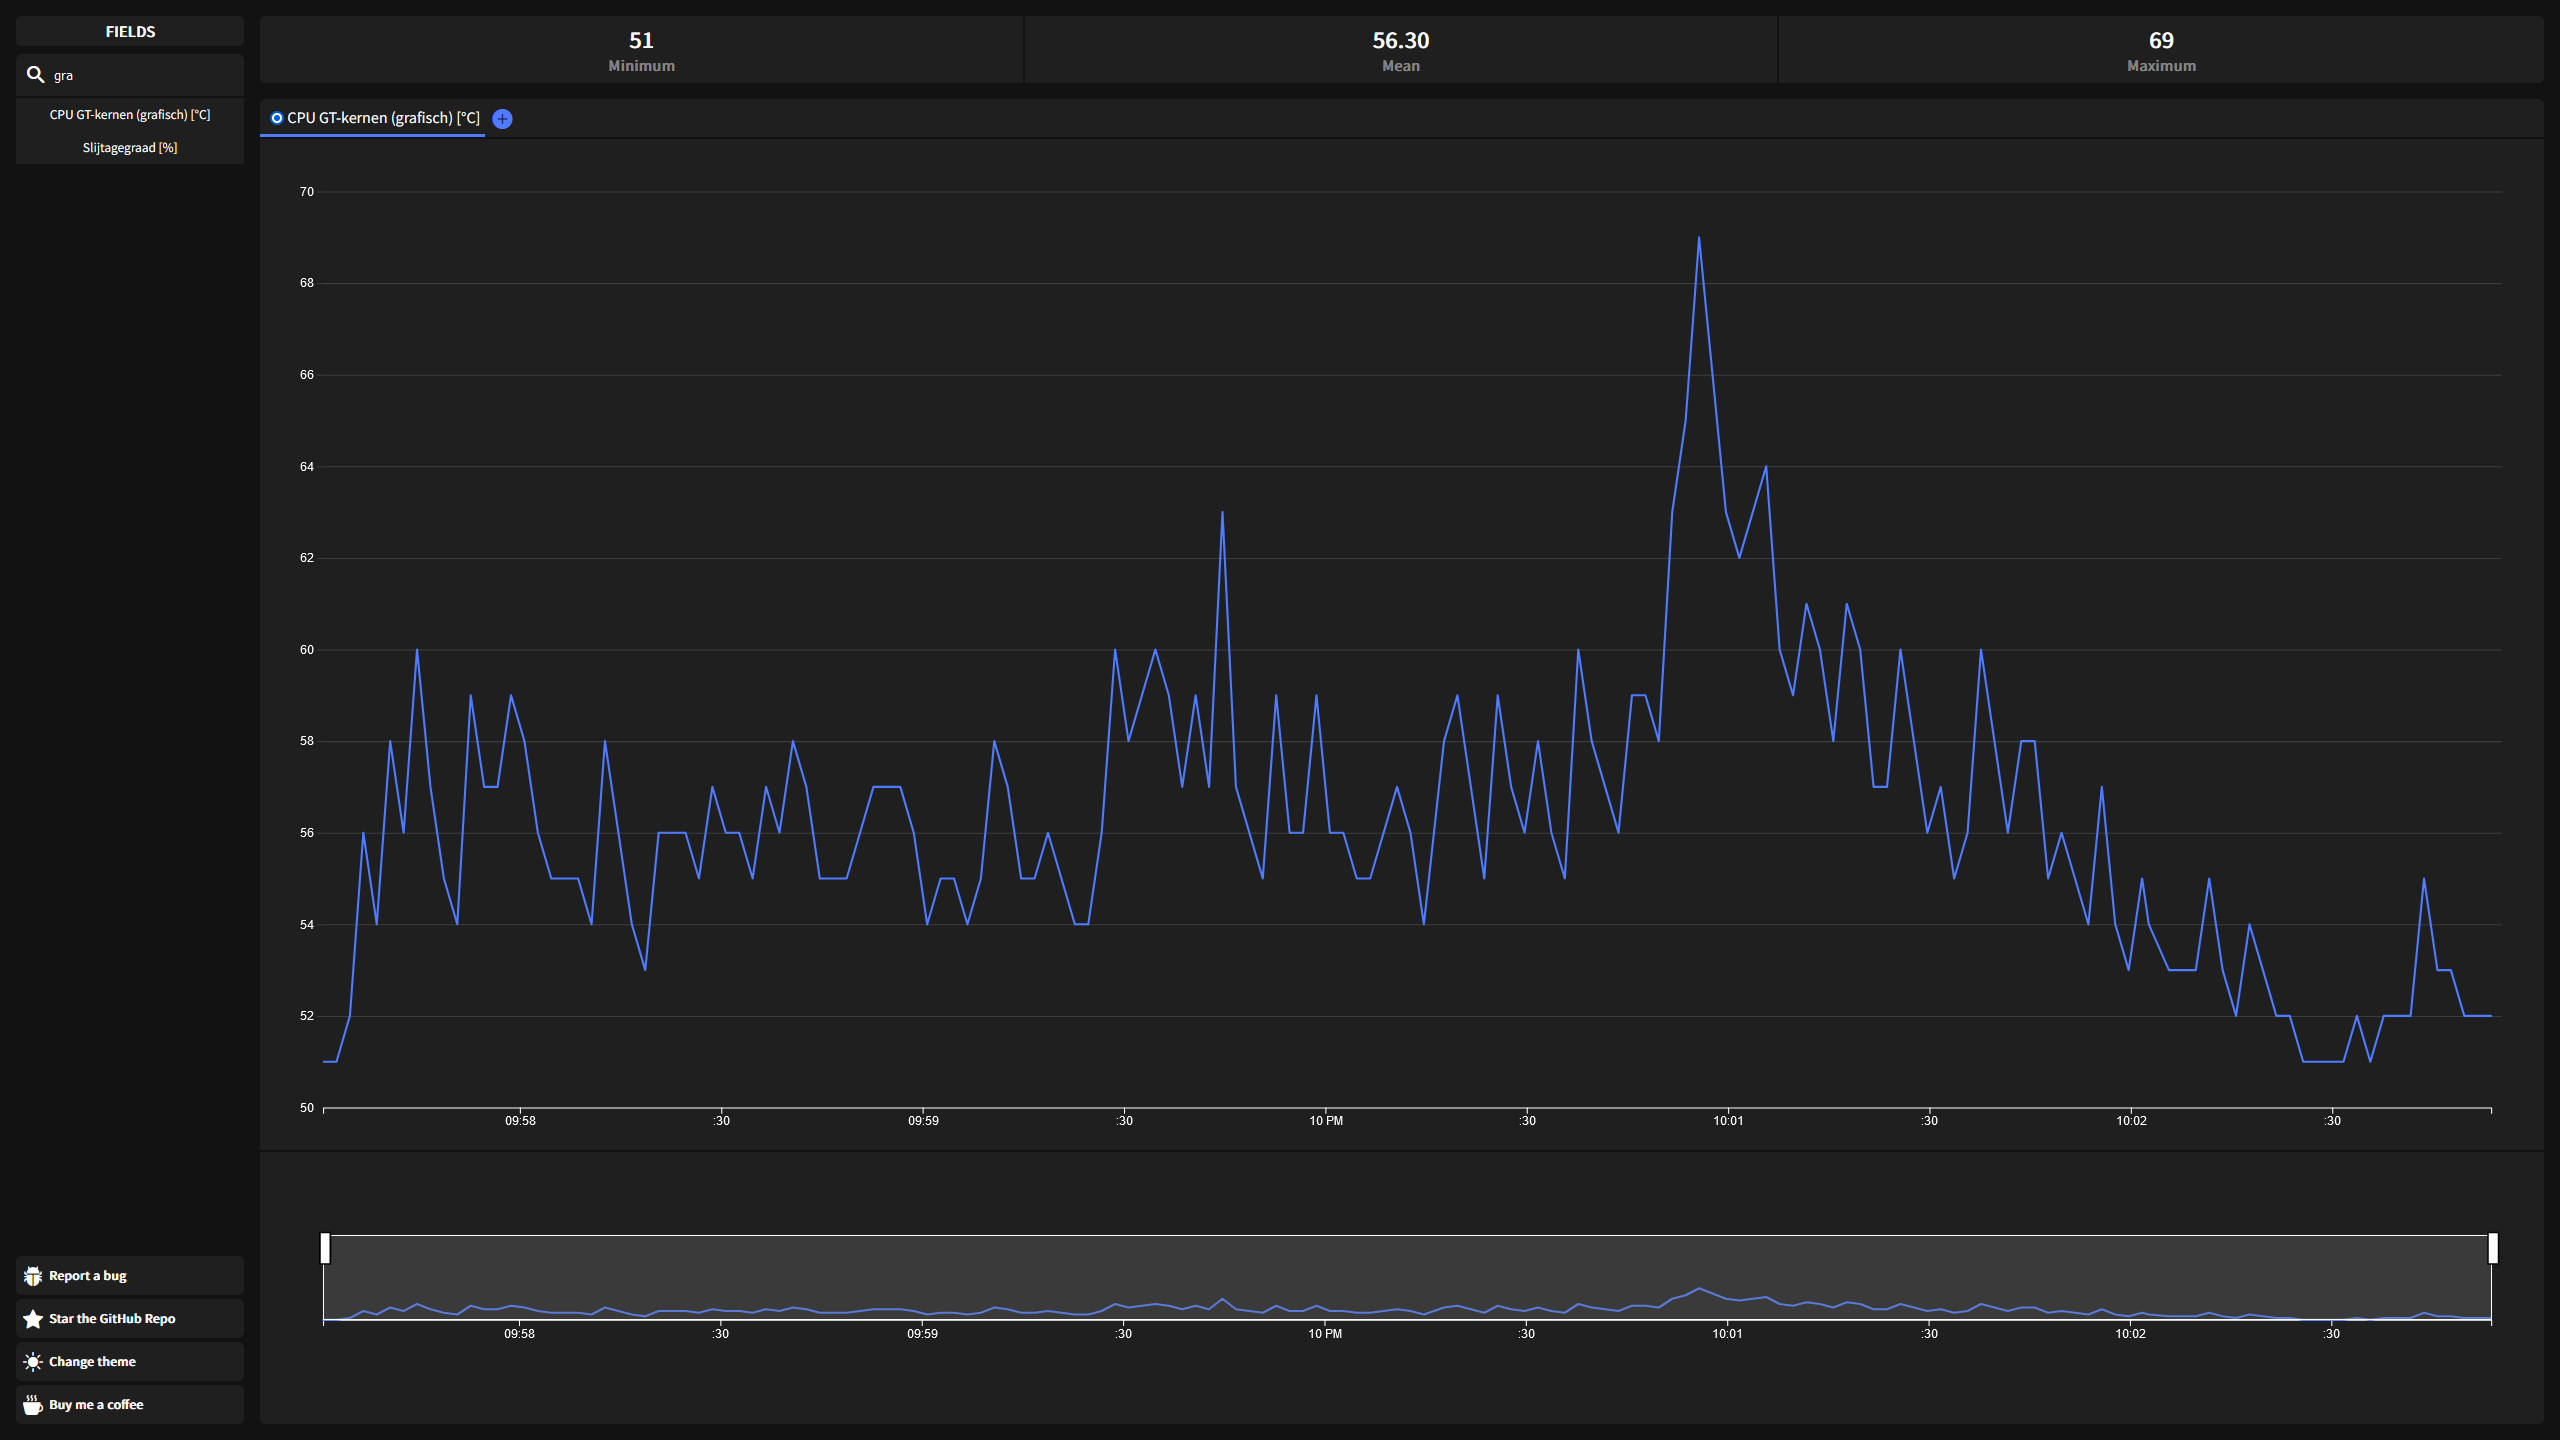The width and height of the screenshot is (2560, 1440).
Task: Select the Slijtagegraad [%] field
Action: [130, 148]
